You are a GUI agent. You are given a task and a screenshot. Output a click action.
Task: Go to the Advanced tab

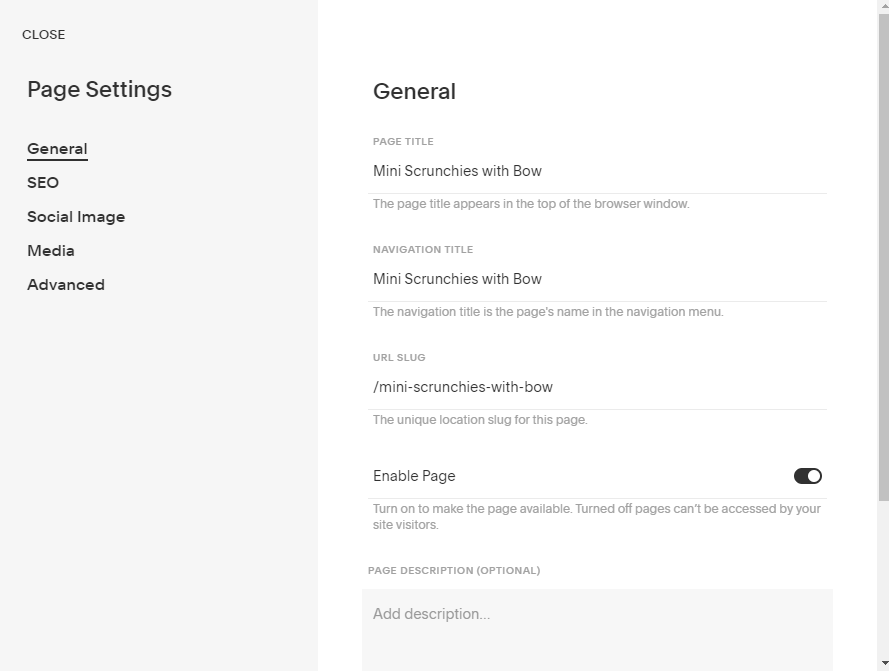66,285
